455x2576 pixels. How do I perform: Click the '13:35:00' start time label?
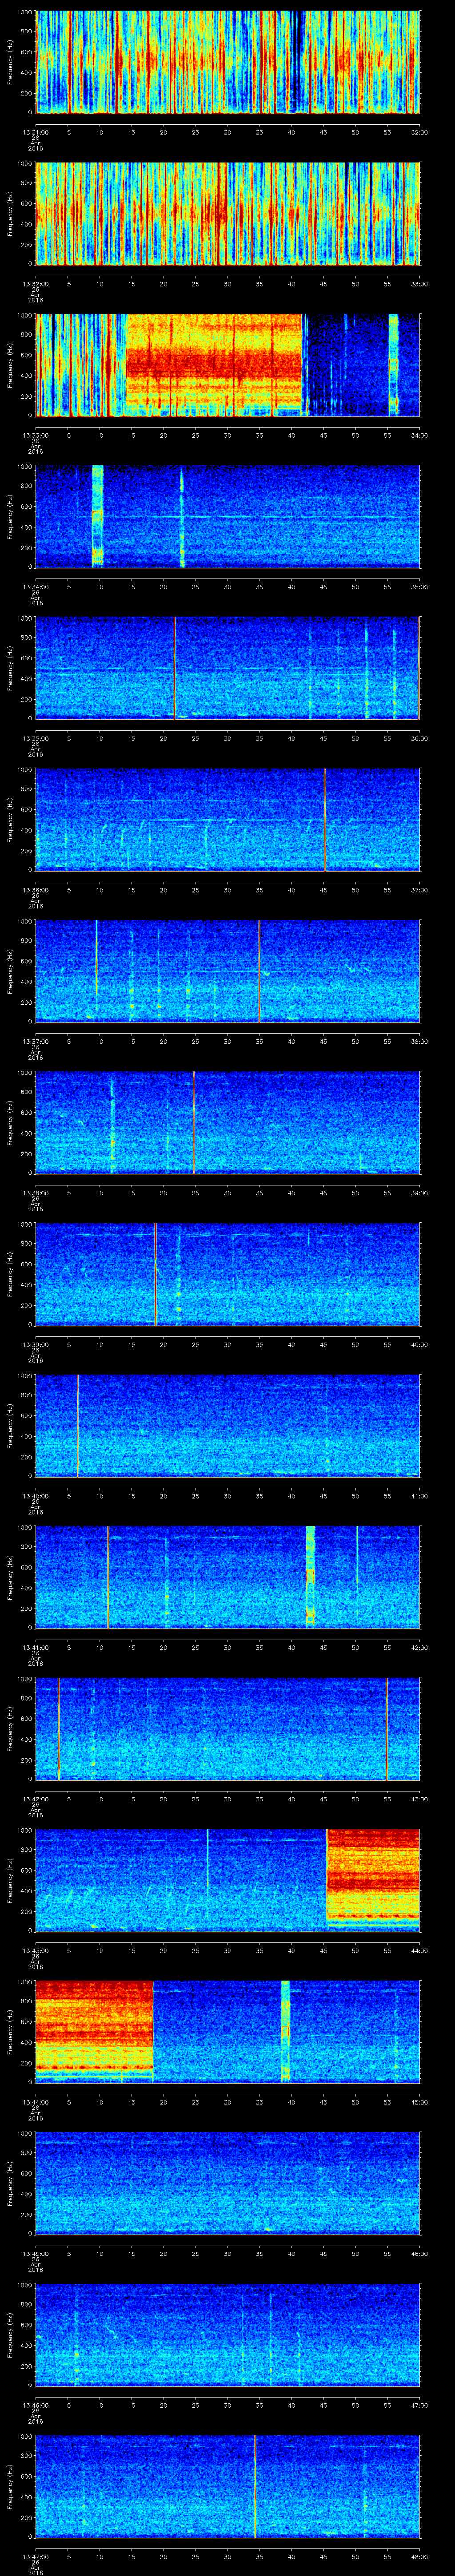[35, 738]
